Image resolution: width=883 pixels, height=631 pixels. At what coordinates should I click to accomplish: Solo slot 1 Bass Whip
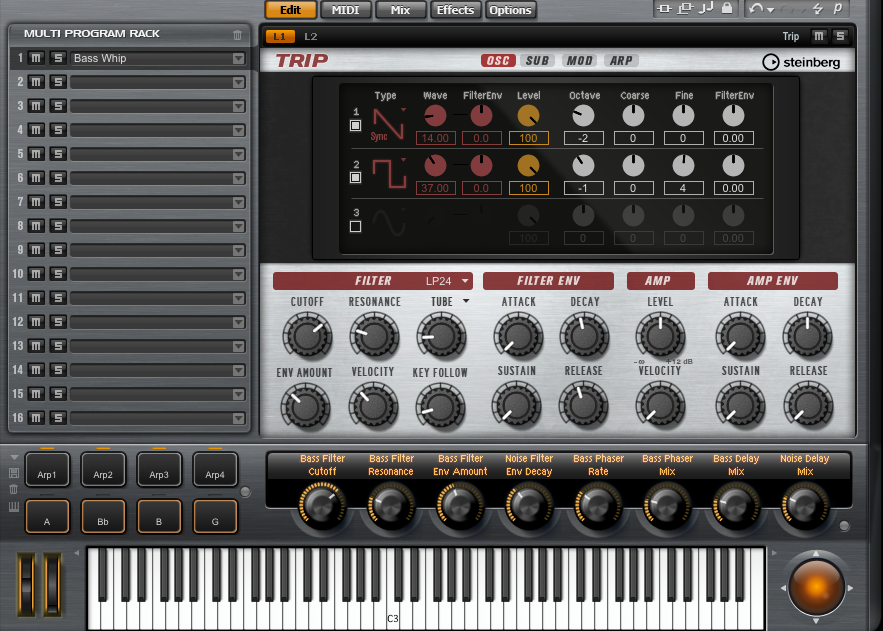click(58, 58)
